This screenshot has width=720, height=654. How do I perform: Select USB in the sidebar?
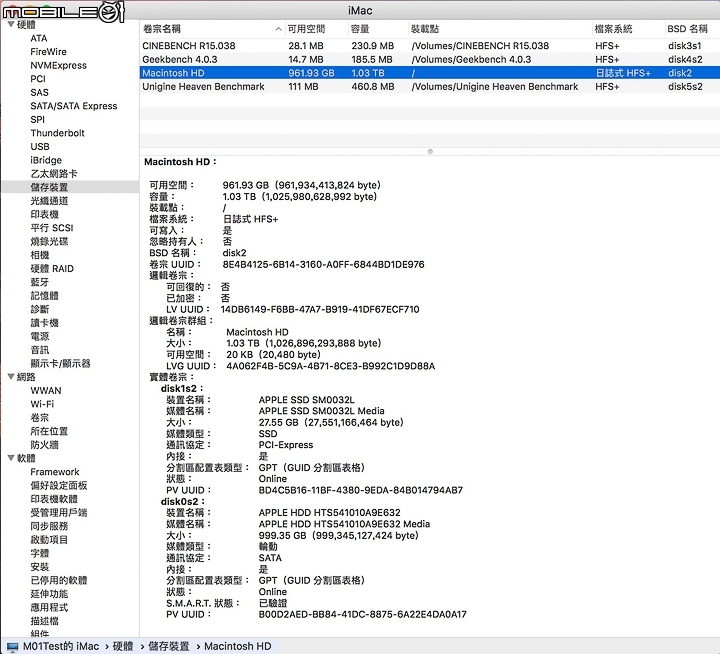coord(39,147)
